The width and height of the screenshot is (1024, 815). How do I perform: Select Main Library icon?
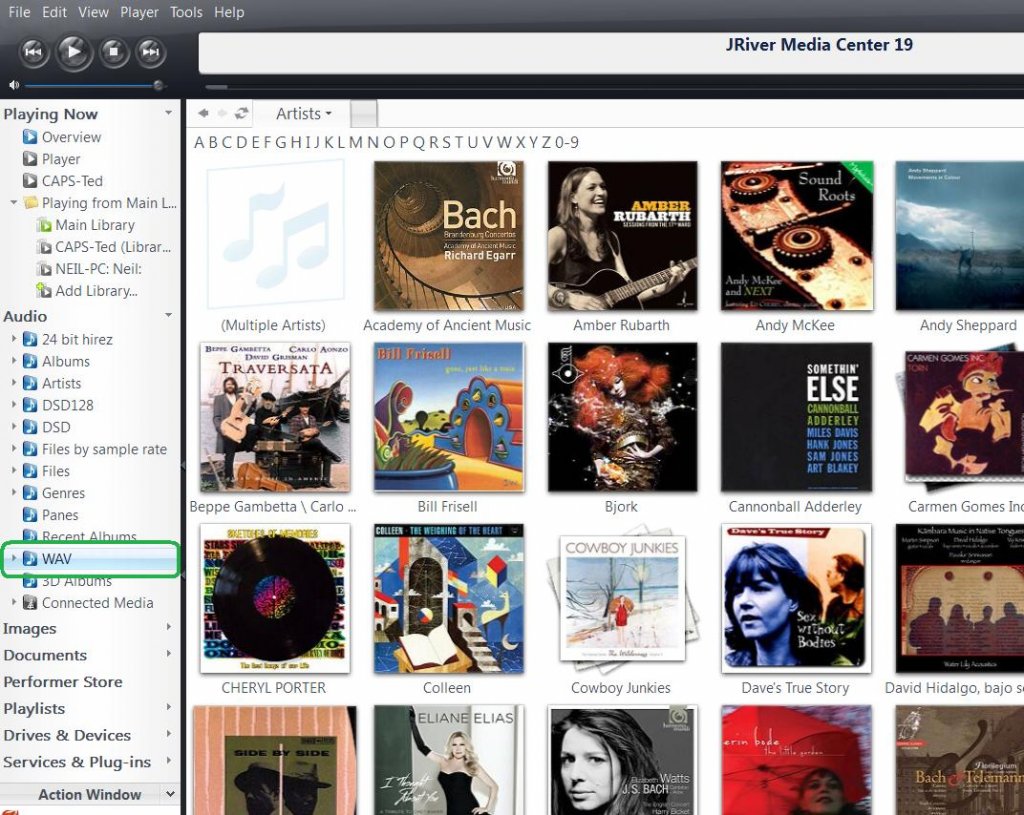tap(44, 225)
